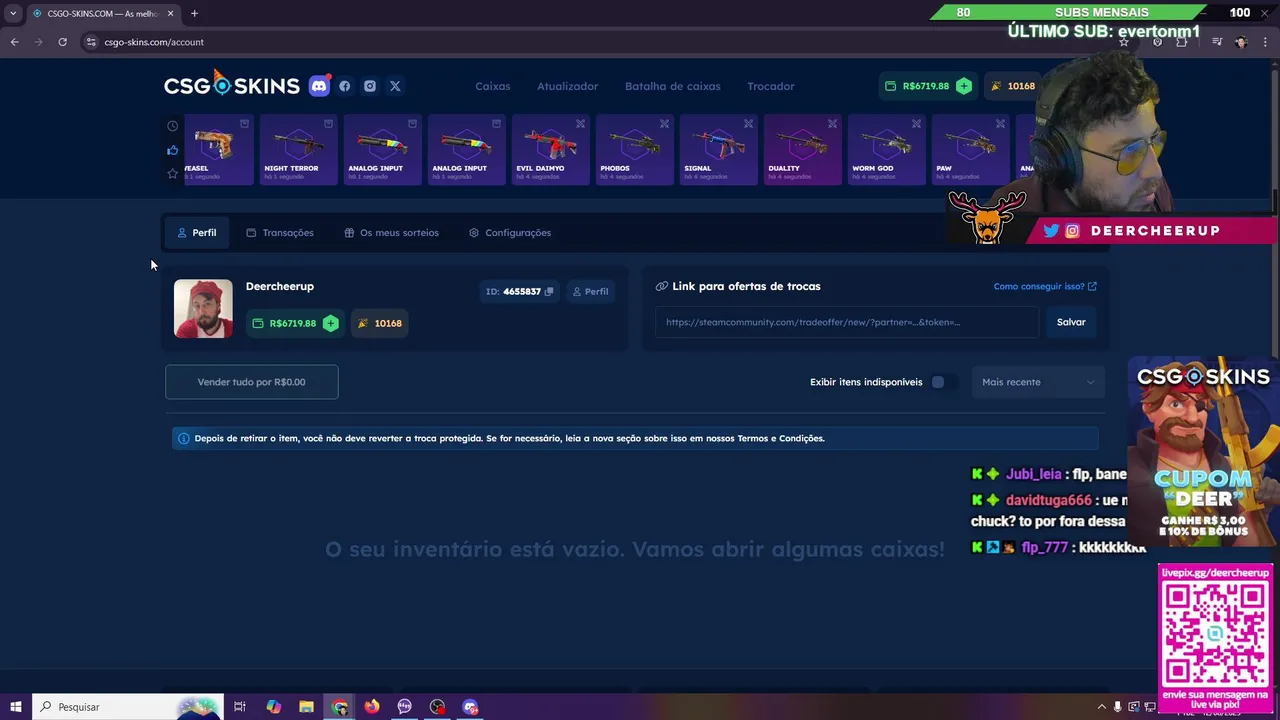Image resolution: width=1280 pixels, height=720 pixels.
Task: Open a new browser tab with plus icon
Action: click(194, 13)
